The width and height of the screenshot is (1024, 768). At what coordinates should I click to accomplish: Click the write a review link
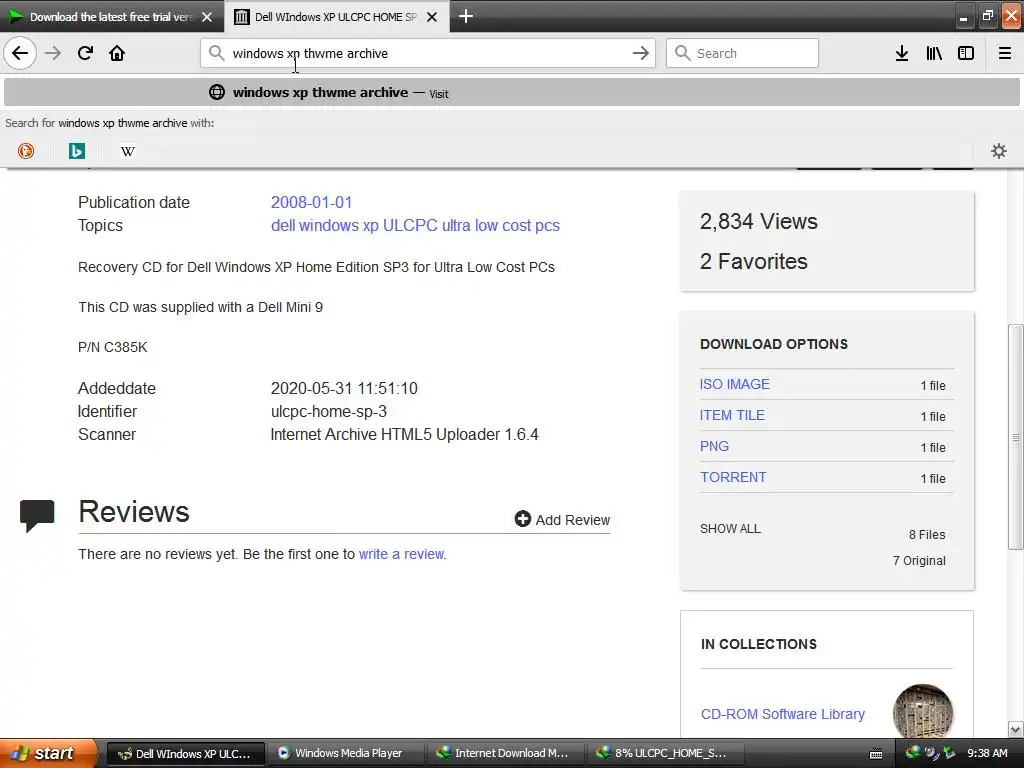click(401, 554)
